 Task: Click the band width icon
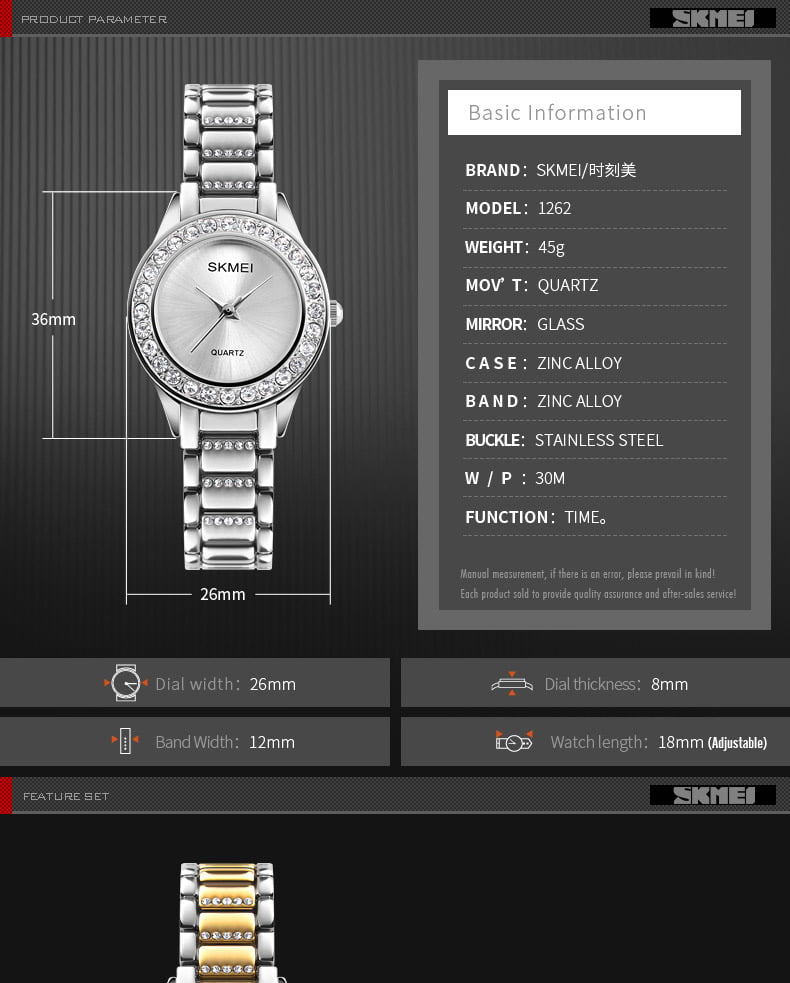point(125,740)
